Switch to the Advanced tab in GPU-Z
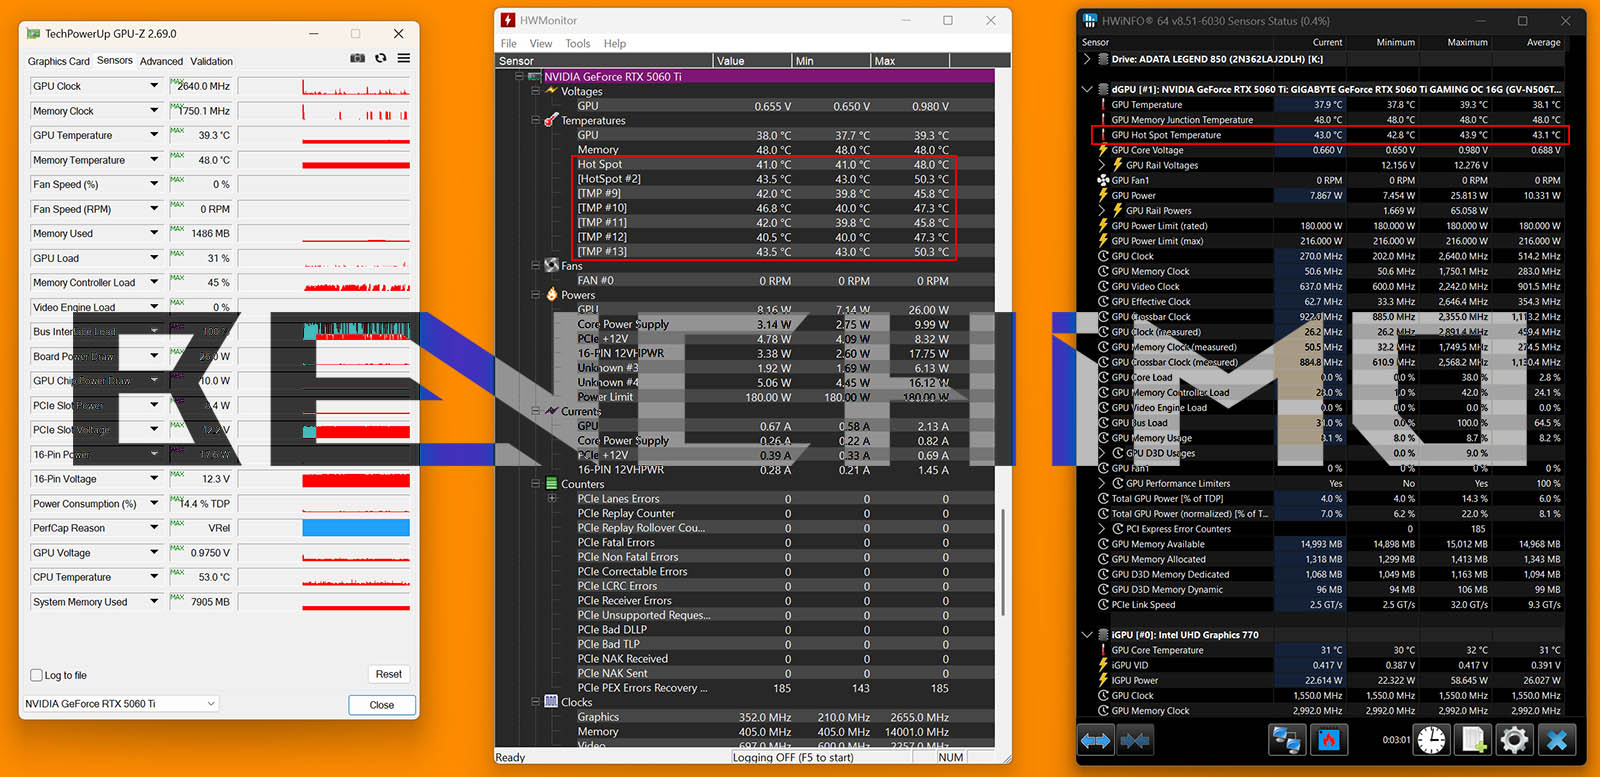Image resolution: width=1600 pixels, height=777 pixels. click(161, 61)
